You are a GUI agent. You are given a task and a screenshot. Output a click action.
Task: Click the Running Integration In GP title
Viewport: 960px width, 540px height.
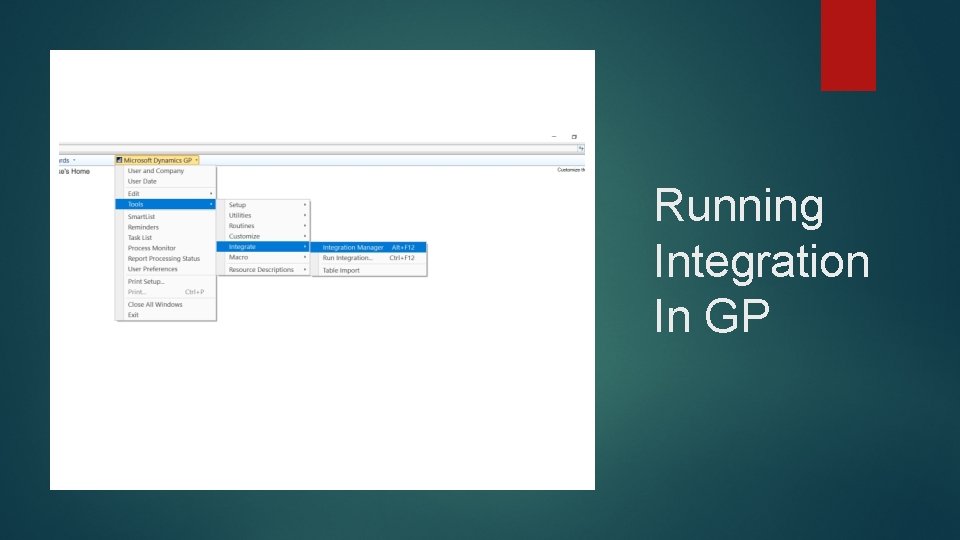point(762,260)
